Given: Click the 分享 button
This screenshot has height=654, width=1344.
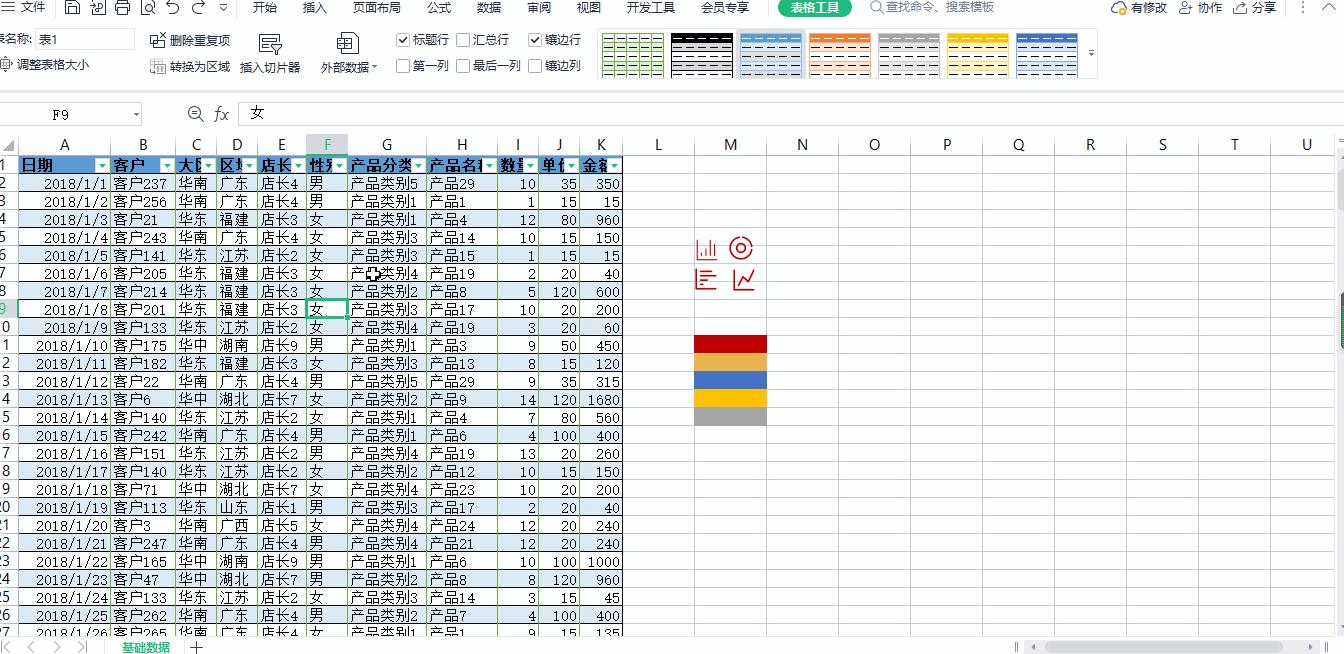Looking at the screenshot, I should [x=1261, y=9].
